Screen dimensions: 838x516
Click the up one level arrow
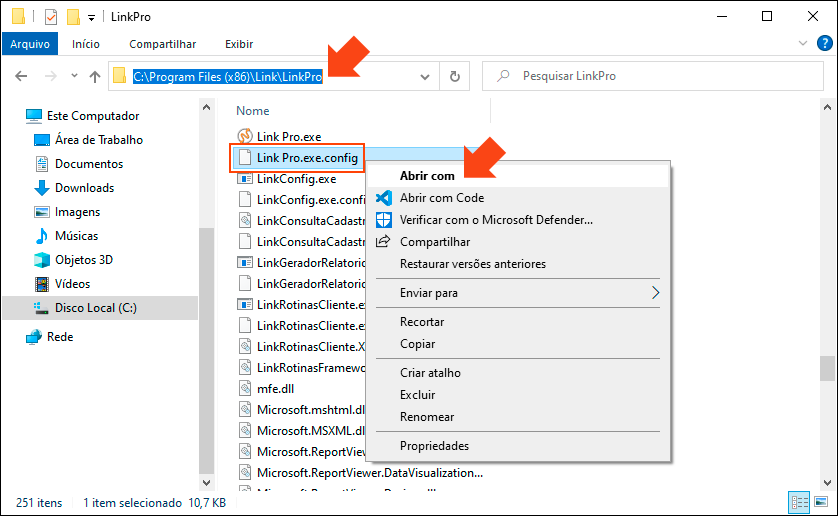(x=95, y=77)
